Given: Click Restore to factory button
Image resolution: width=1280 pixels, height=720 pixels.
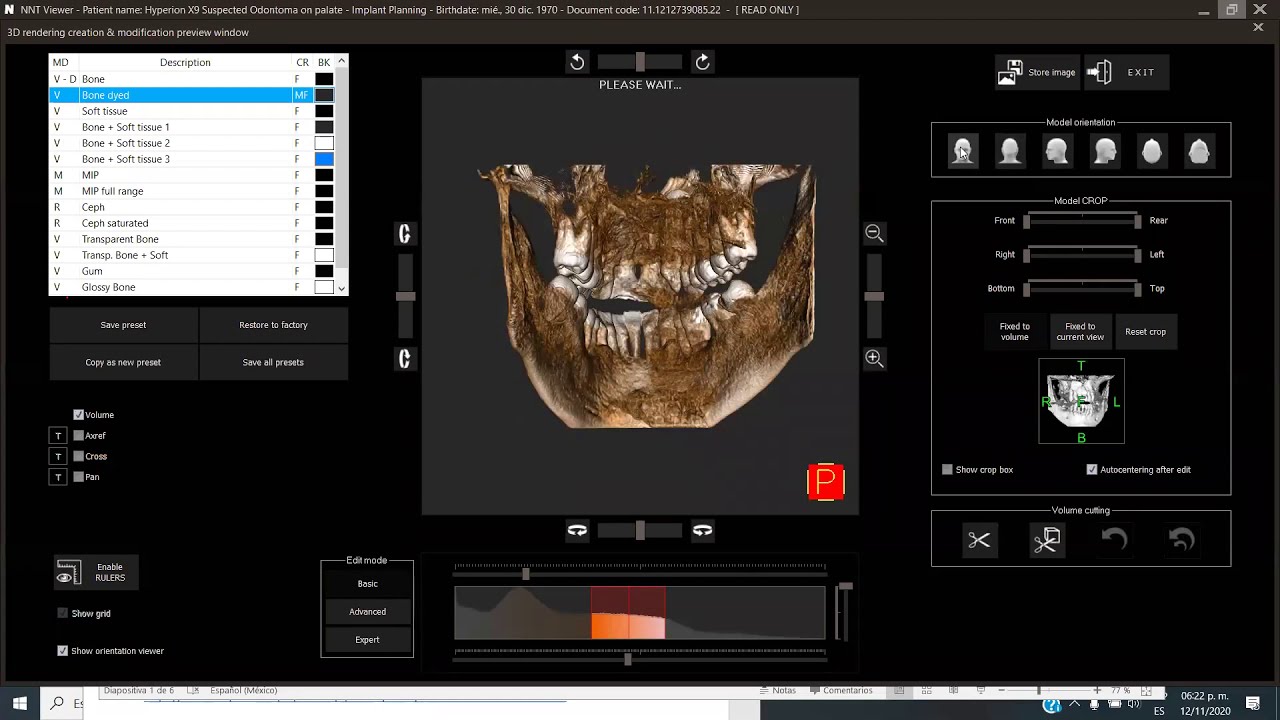Looking at the screenshot, I should tap(273, 325).
